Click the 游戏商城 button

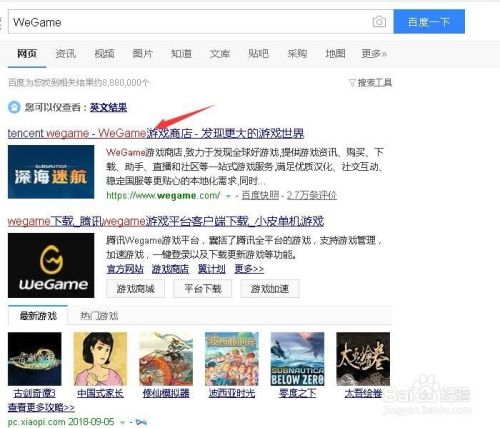pos(135,289)
